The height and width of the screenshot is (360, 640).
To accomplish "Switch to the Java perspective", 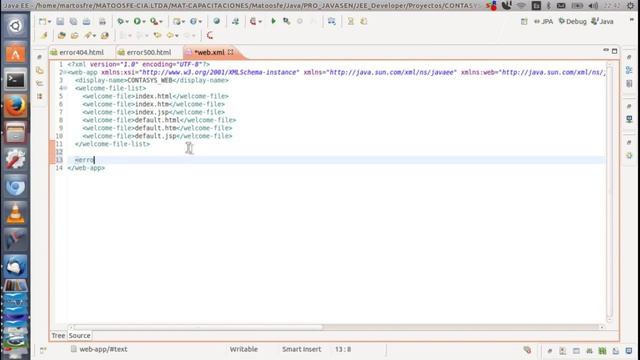I will [x=602, y=21].
